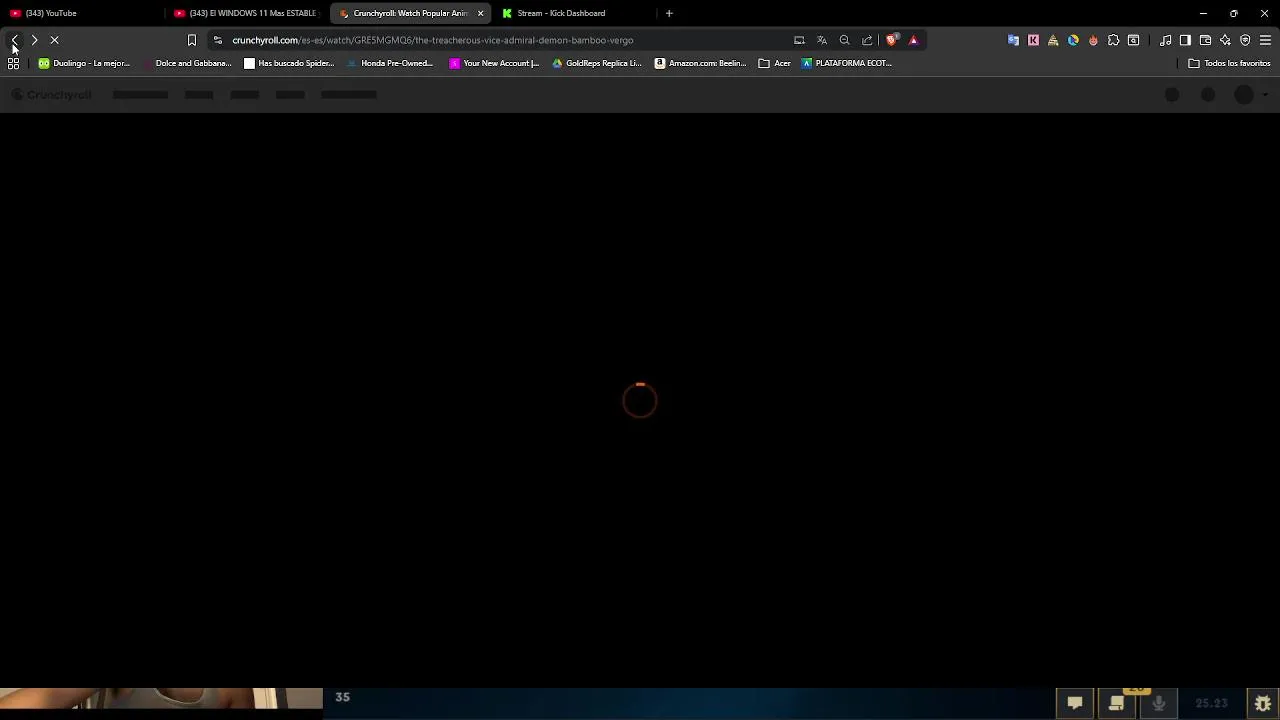The height and width of the screenshot is (720, 1280).
Task: Open the browser hamburger main menu
Action: click(x=1265, y=40)
